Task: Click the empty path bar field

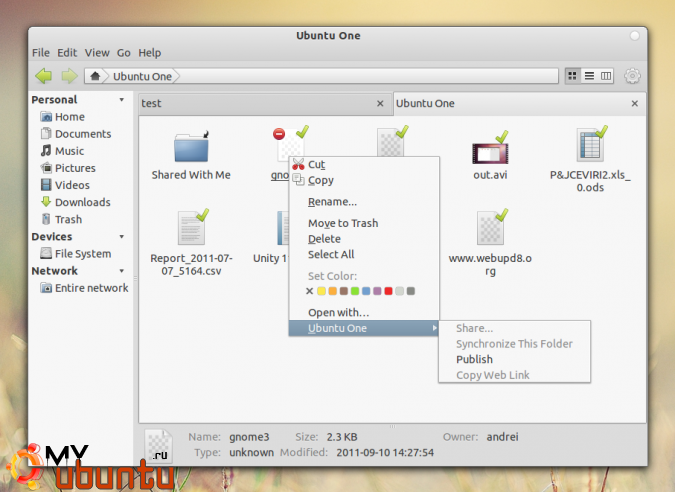Action: click(368, 76)
